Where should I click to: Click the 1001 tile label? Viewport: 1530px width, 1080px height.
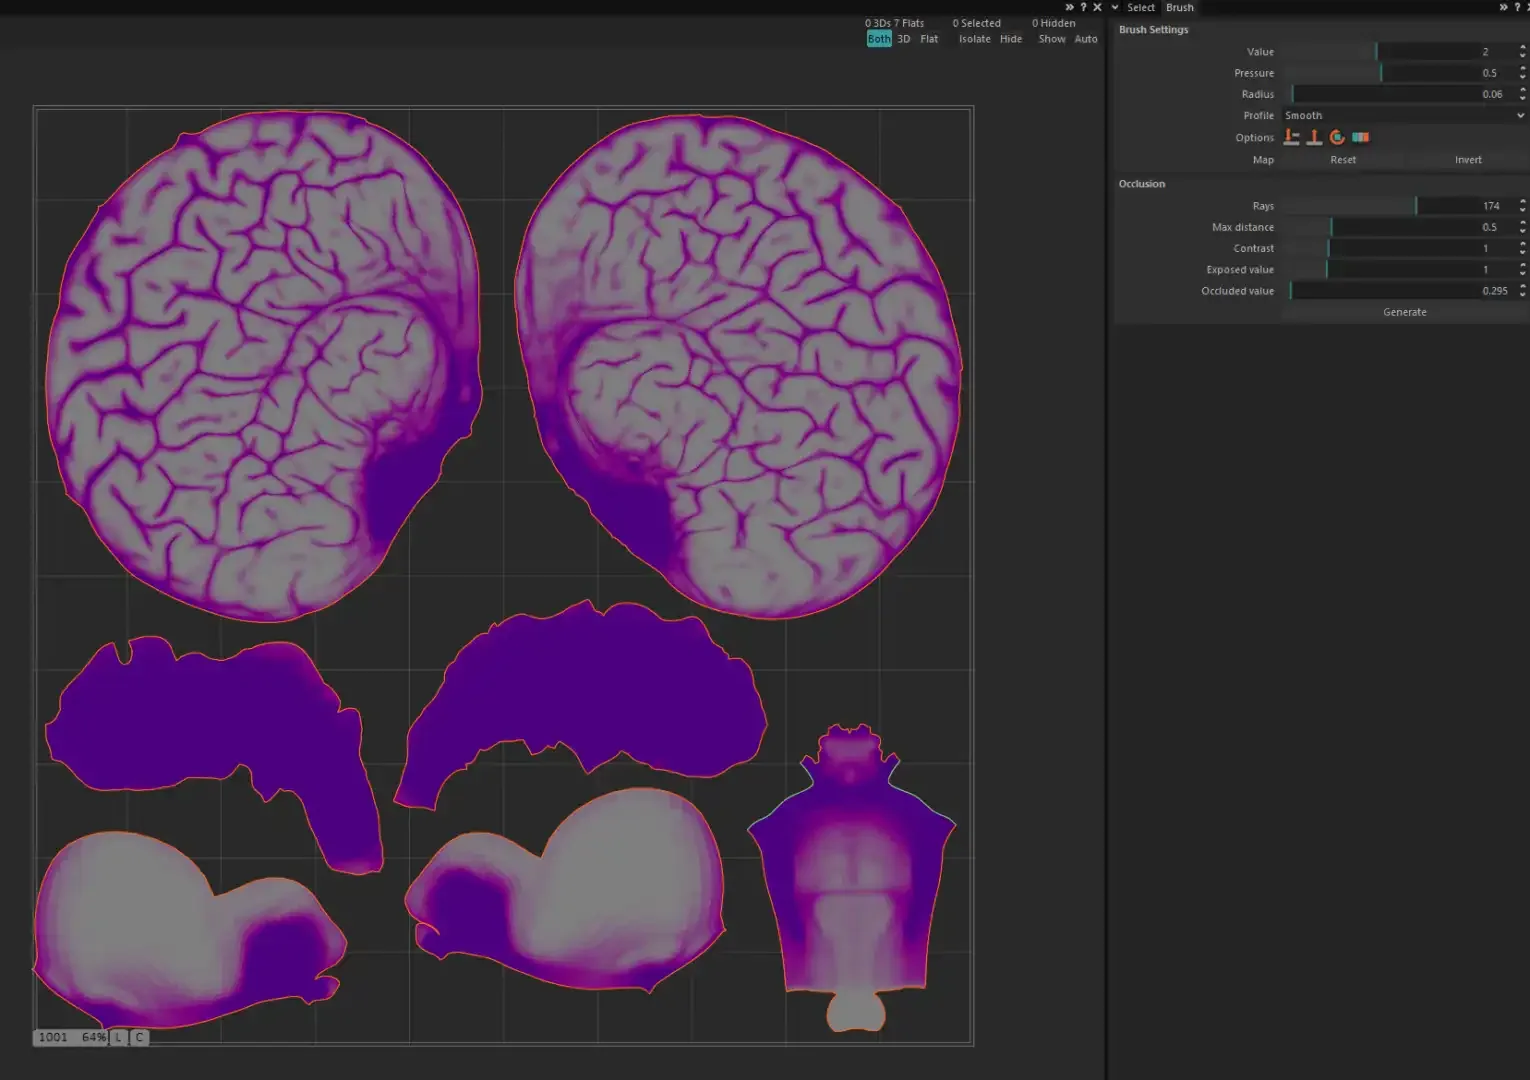pyautogui.click(x=53, y=1037)
